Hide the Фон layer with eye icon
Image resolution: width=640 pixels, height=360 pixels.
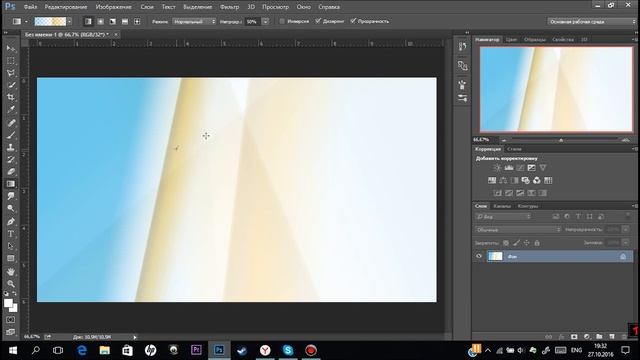point(479,256)
